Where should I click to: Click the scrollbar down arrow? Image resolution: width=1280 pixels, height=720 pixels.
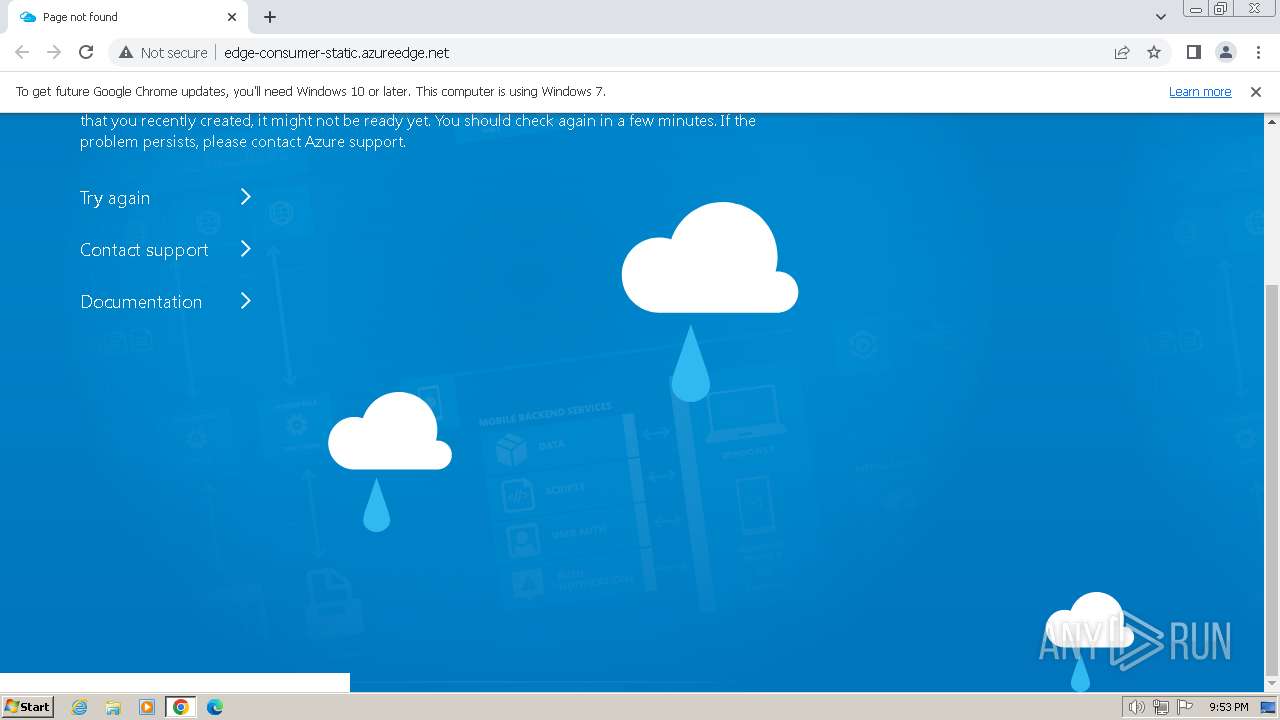tap(1272, 684)
